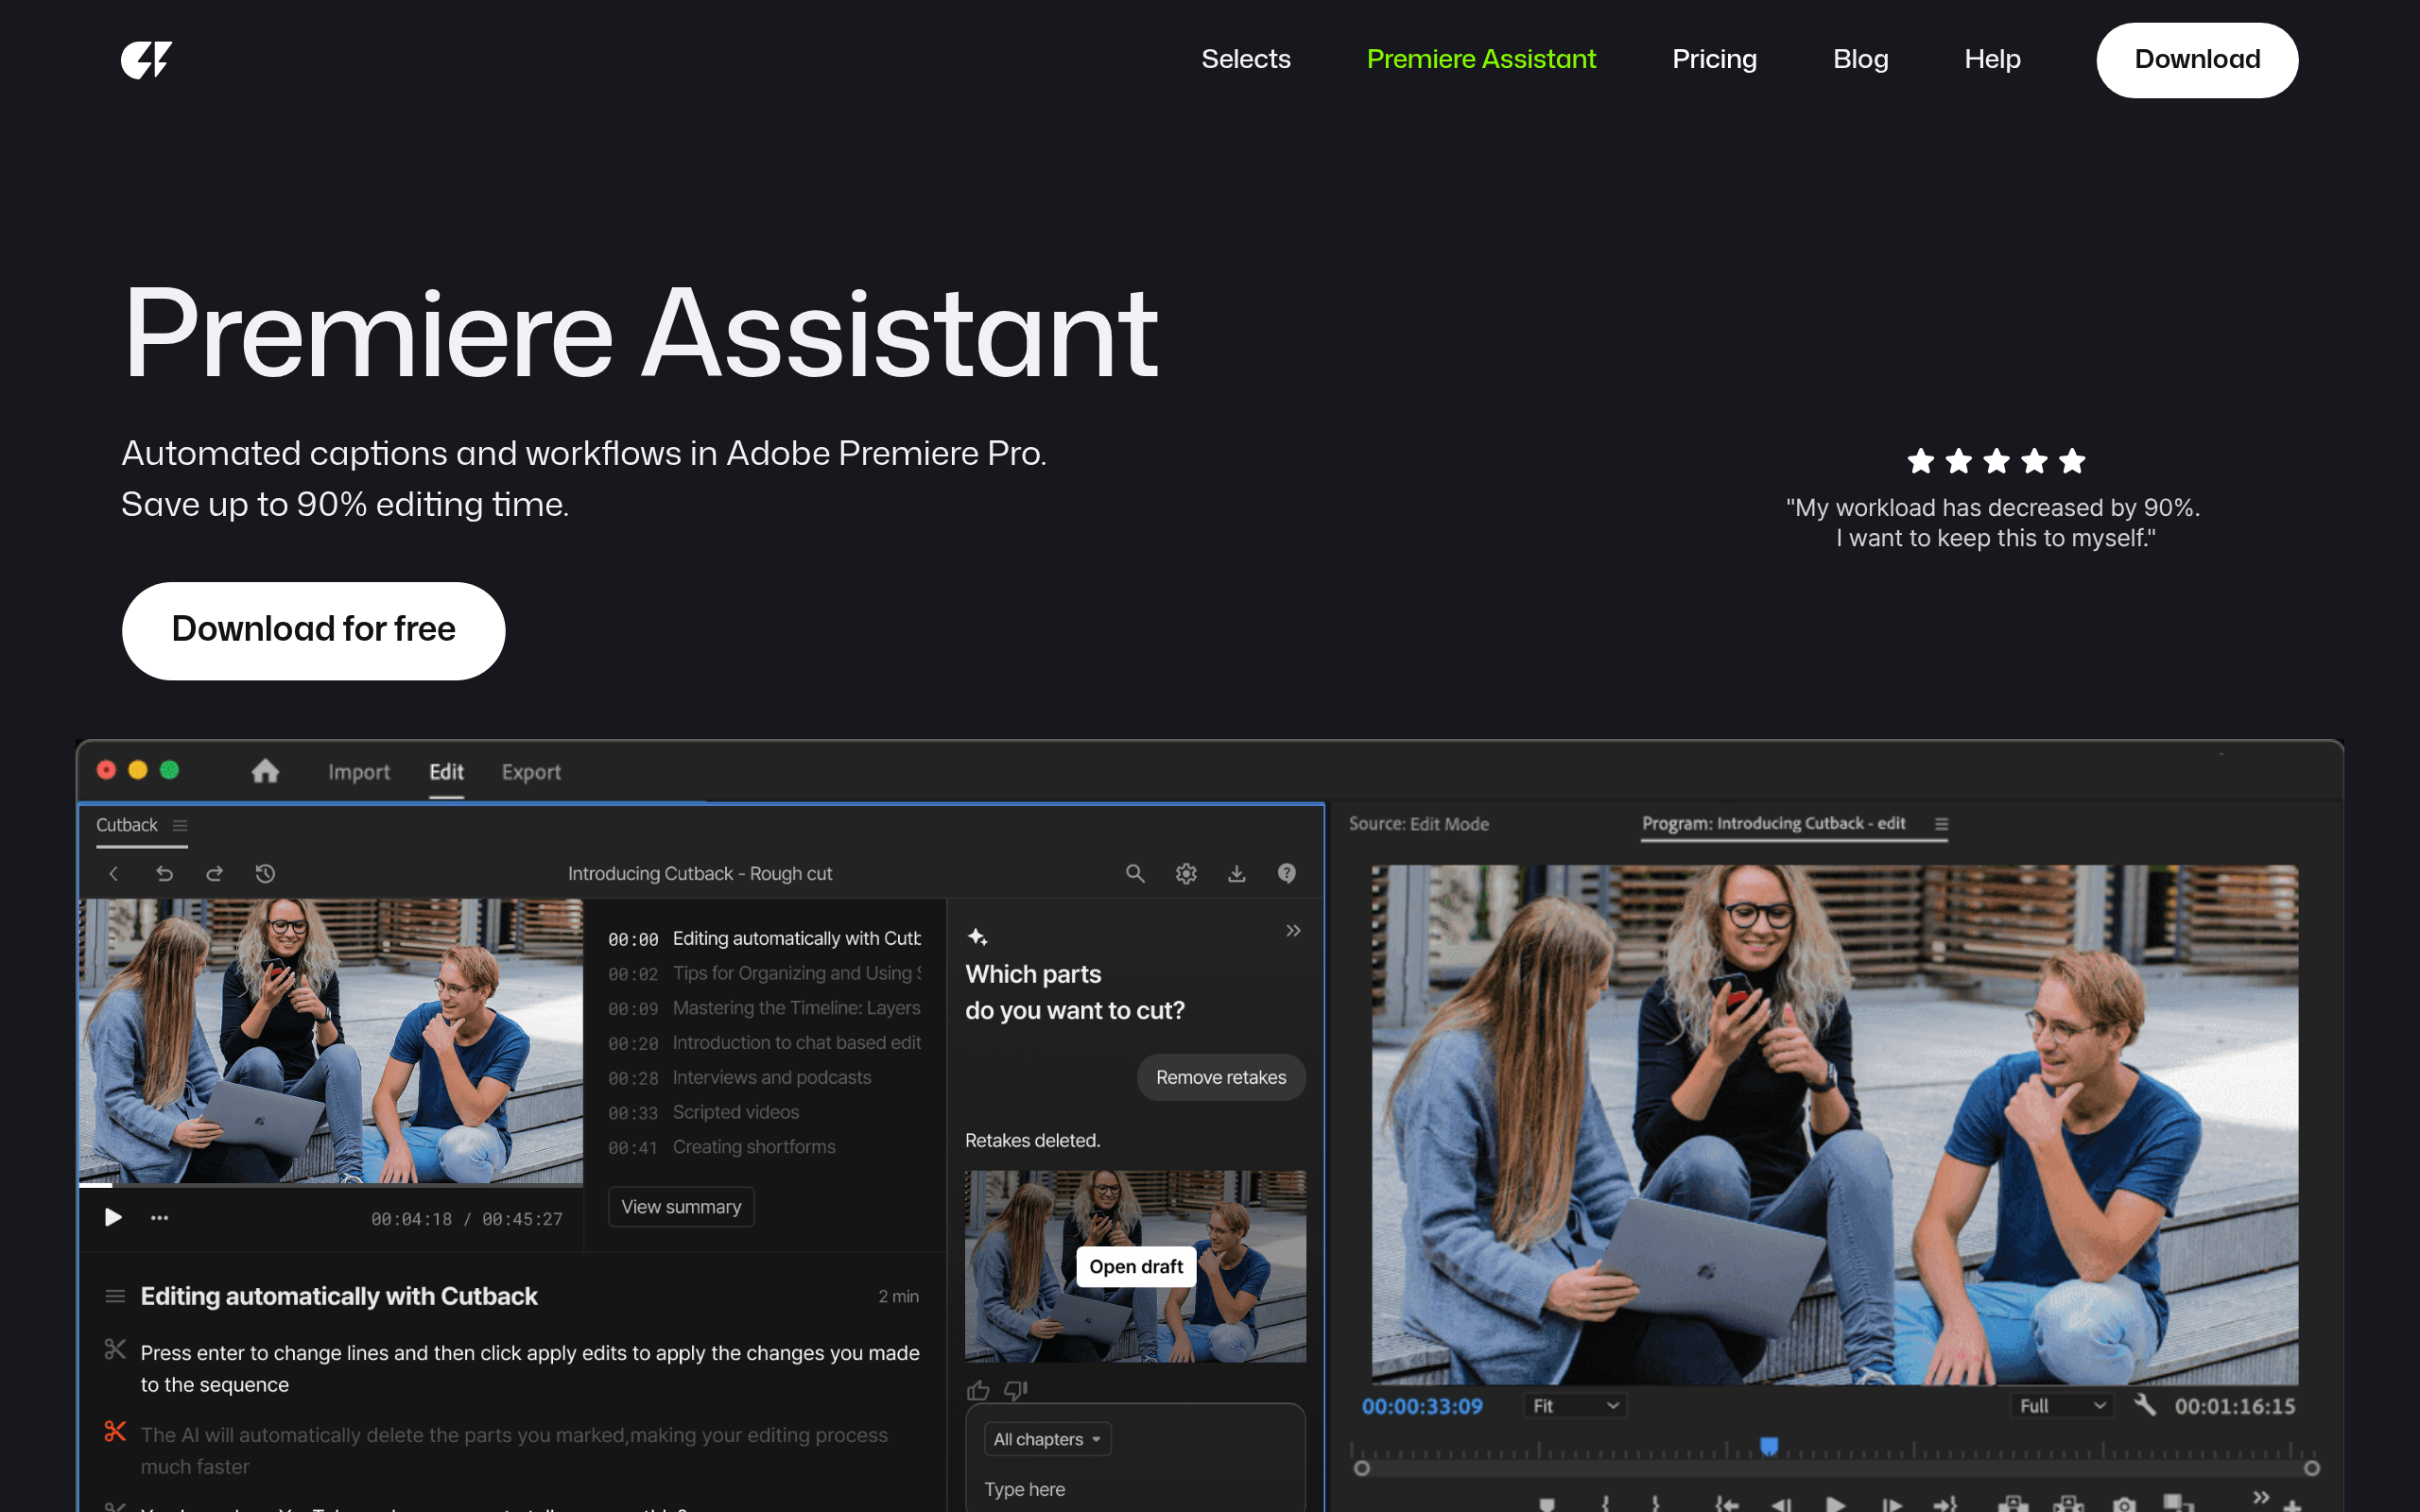Screen dimensions: 2420x1512
Task: Open the version history clock icon
Action: tap(265, 874)
